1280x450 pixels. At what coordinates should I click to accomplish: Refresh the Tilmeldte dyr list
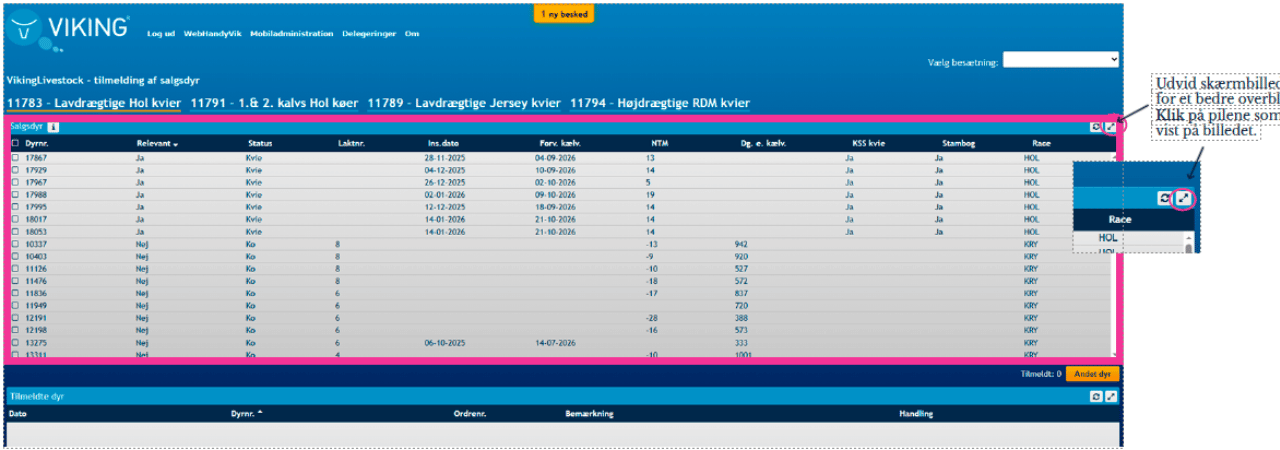tap(1097, 396)
